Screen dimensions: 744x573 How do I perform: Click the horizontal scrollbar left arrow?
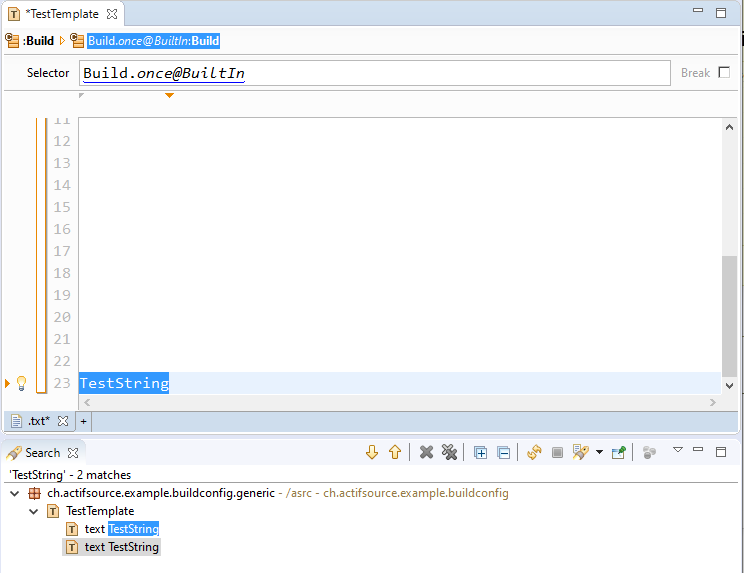(87, 402)
